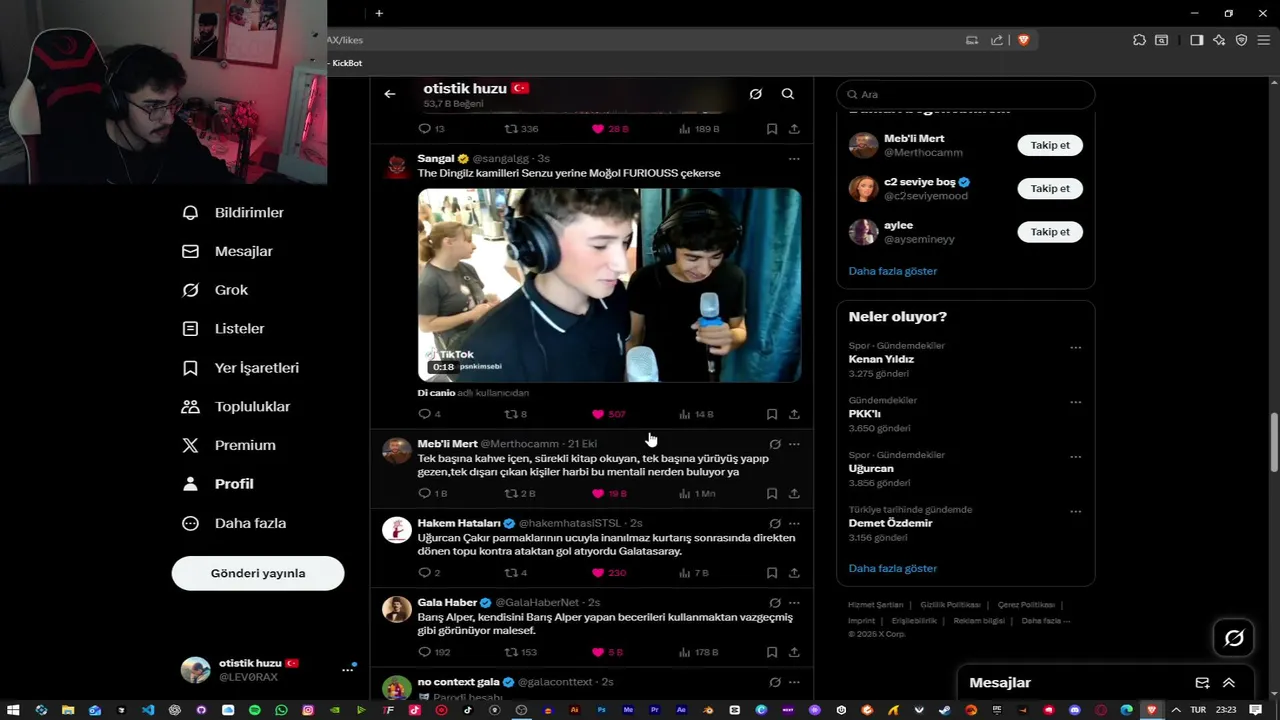Open more options on Gala Haber post
Screen dimensions: 1280x720
(x=794, y=603)
